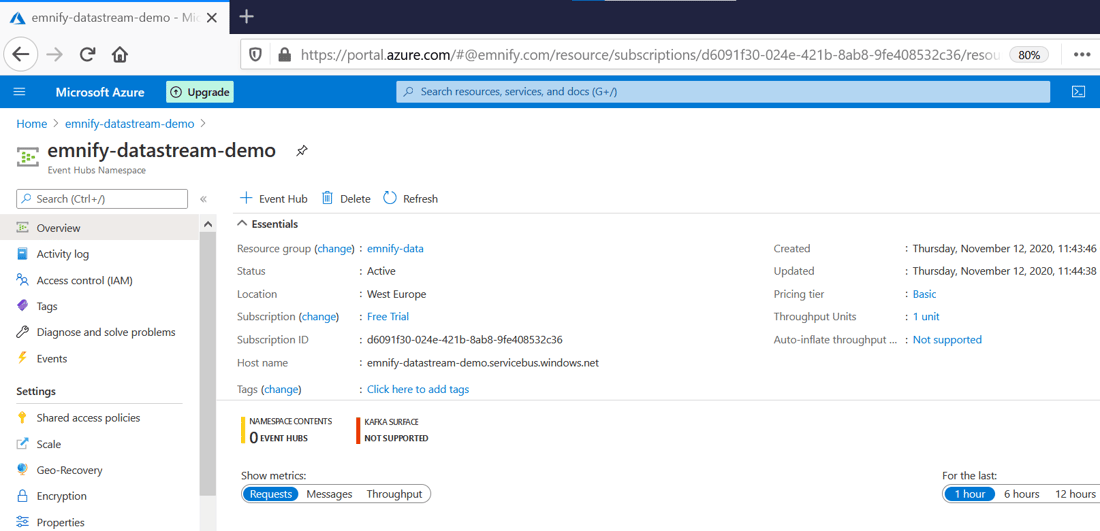Screen dimensions: 1100x531
Task: Click the sidebar Search (Ctrl+/) field
Action: point(102,199)
